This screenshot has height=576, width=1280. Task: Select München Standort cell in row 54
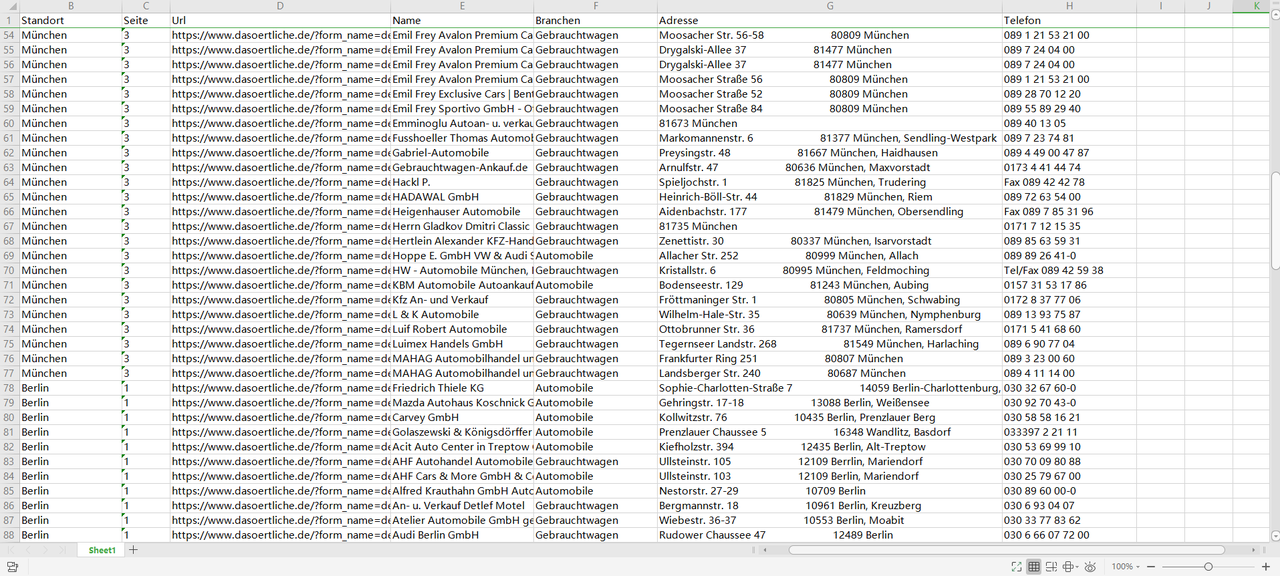pos(70,35)
